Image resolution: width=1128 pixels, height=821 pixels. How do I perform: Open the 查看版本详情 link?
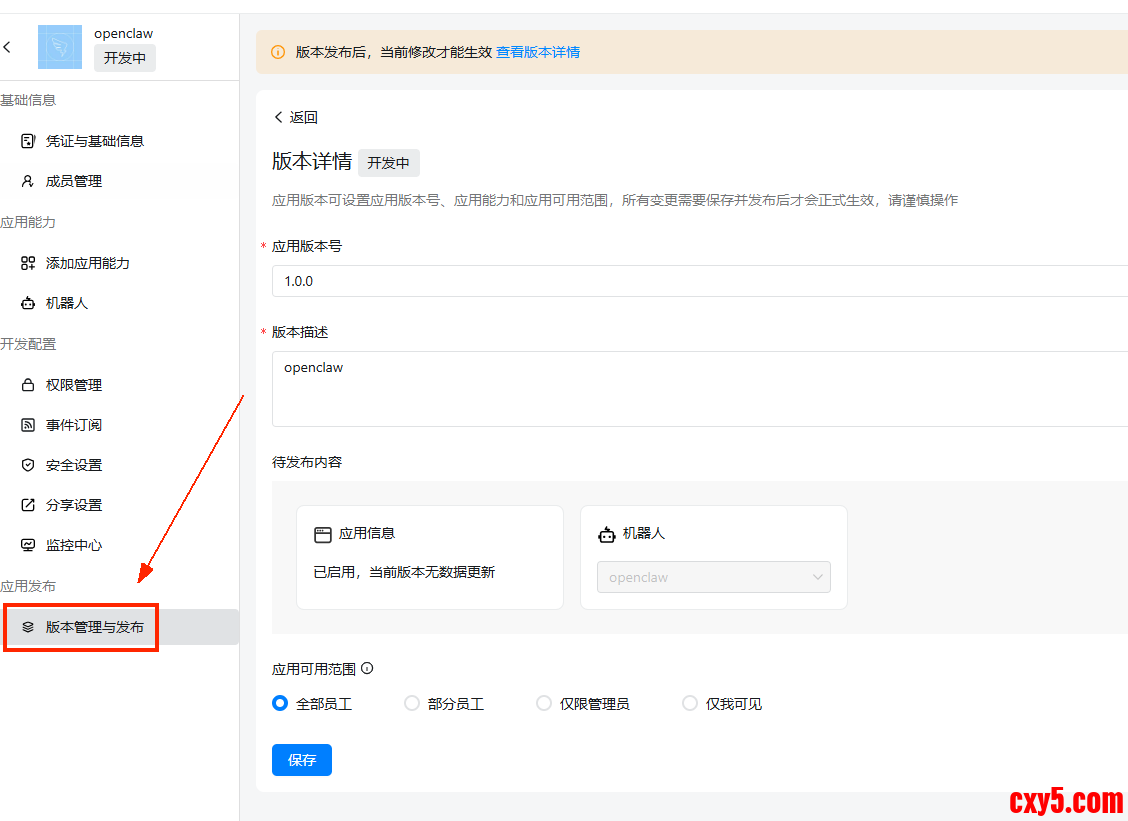point(538,52)
